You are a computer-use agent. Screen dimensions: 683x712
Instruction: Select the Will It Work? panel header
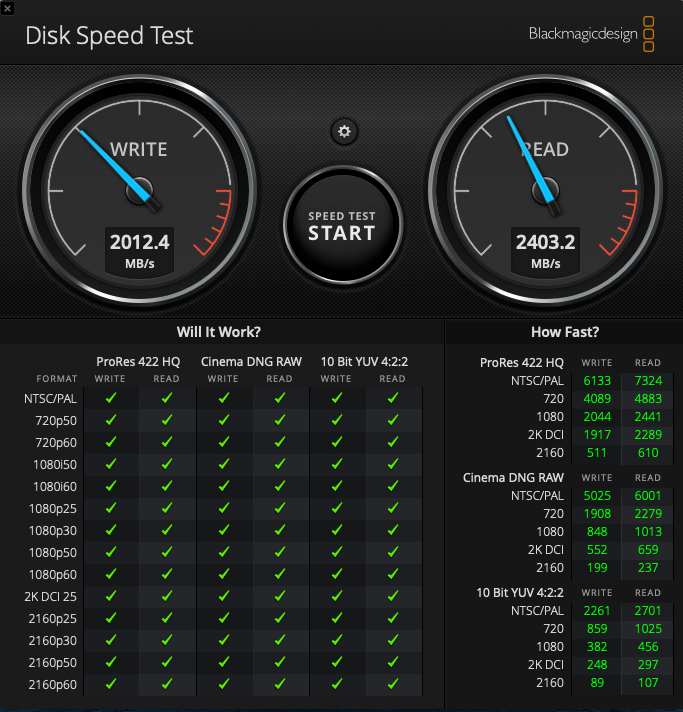(219, 332)
